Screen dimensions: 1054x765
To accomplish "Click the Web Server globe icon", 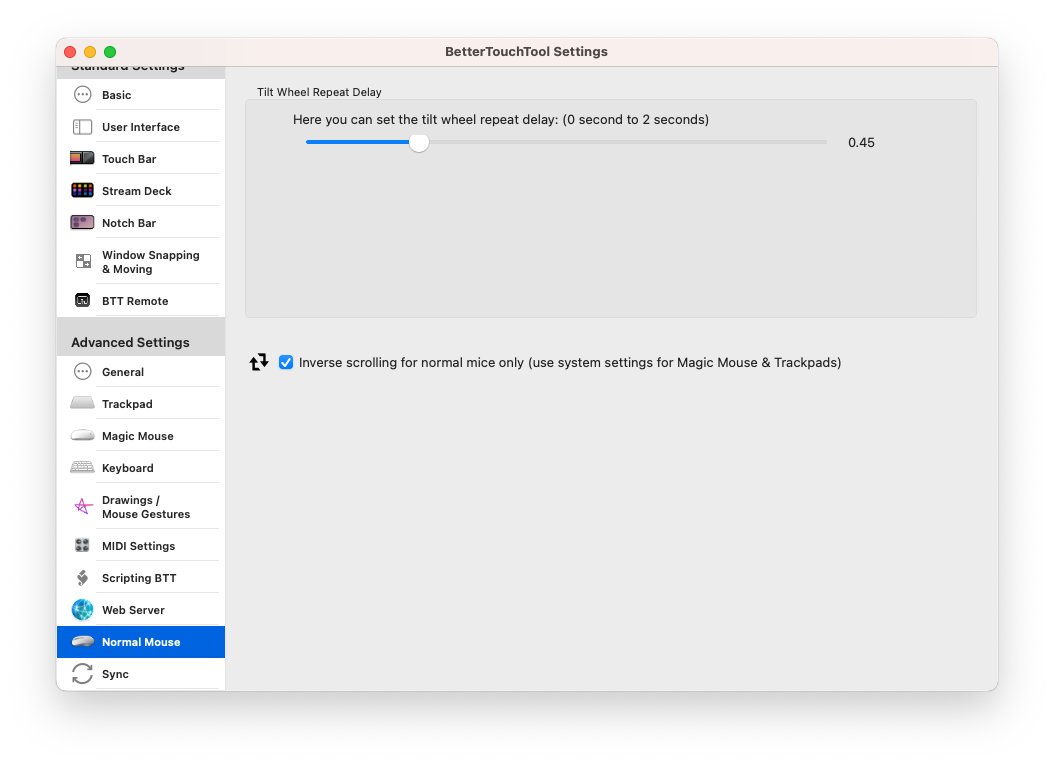I will [83, 610].
